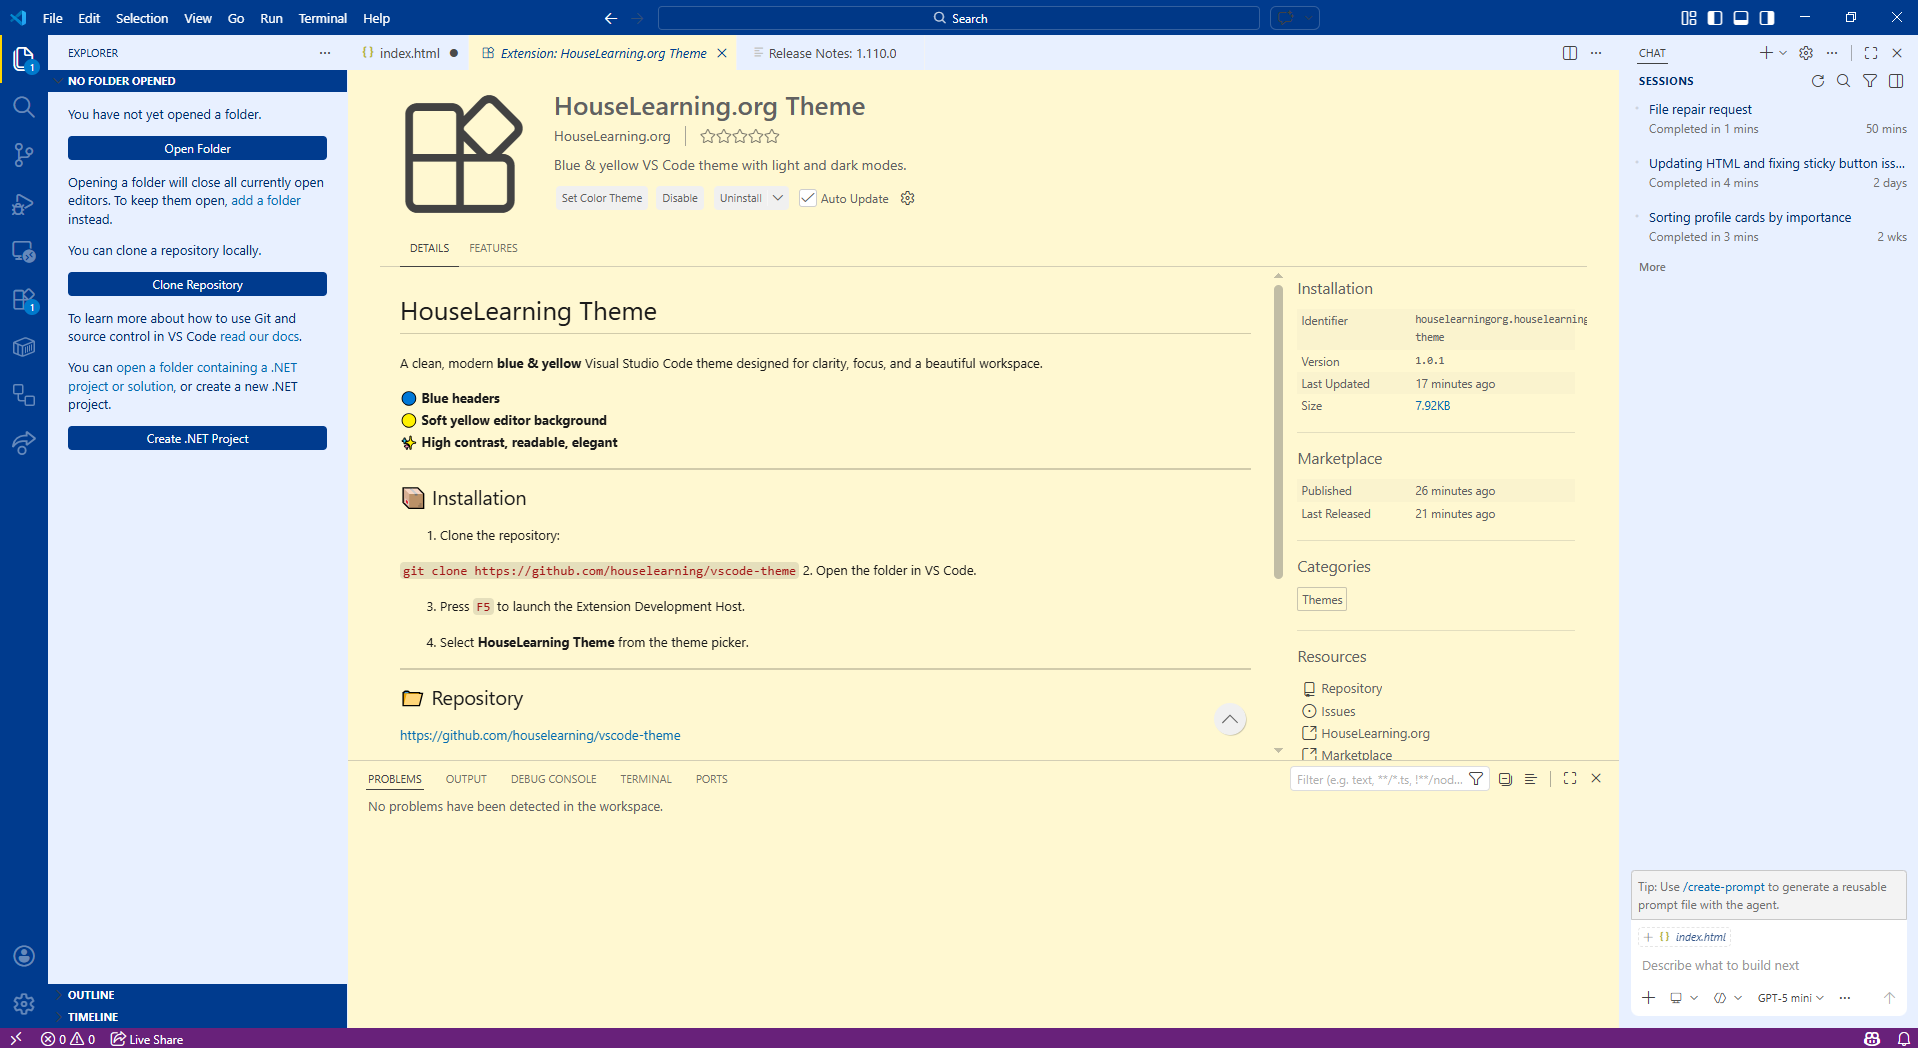Open the Search view in activity bar
The image size is (1918, 1048).
pyautogui.click(x=24, y=107)
